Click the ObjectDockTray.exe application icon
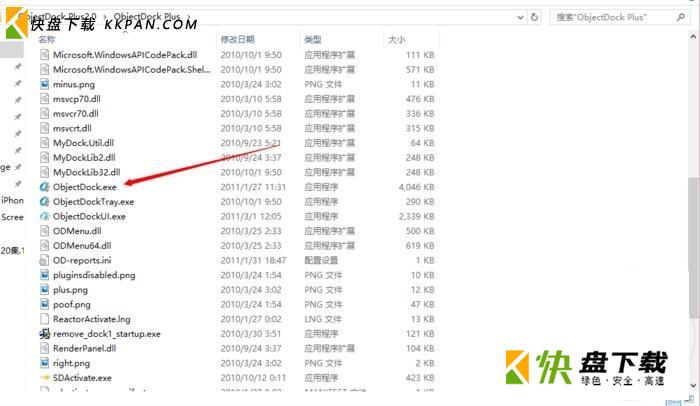This screenshot has width=700, height=406. (44, 202)
